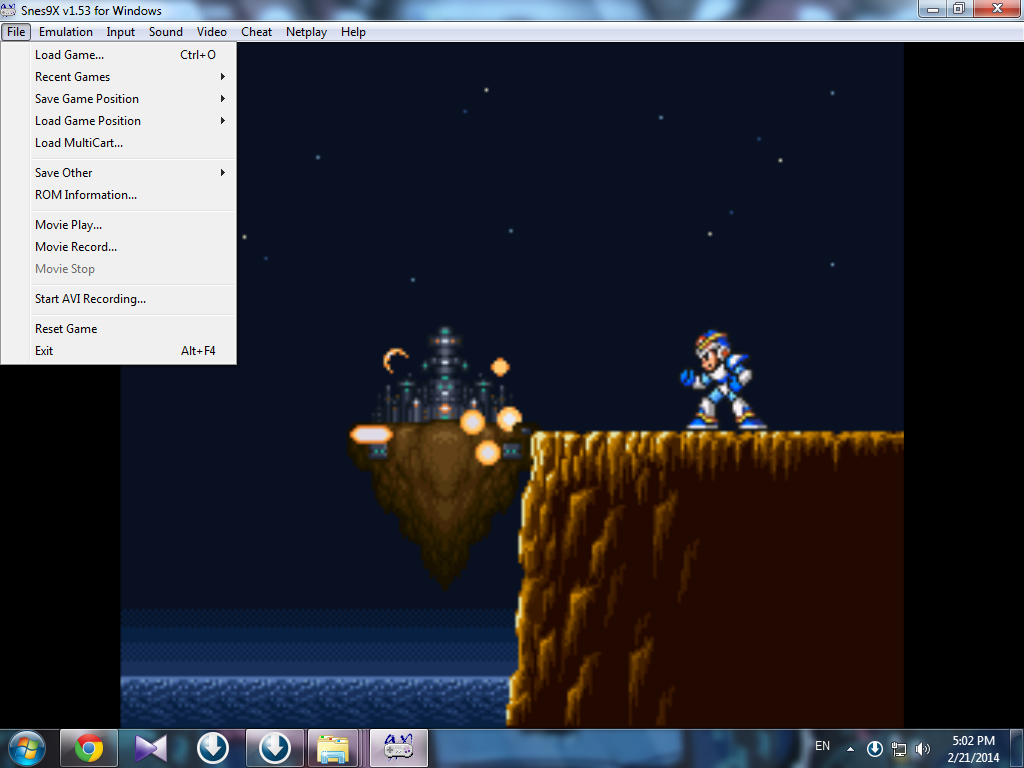
Task: Close the Snes9X window
Action: tap(997, 9)
